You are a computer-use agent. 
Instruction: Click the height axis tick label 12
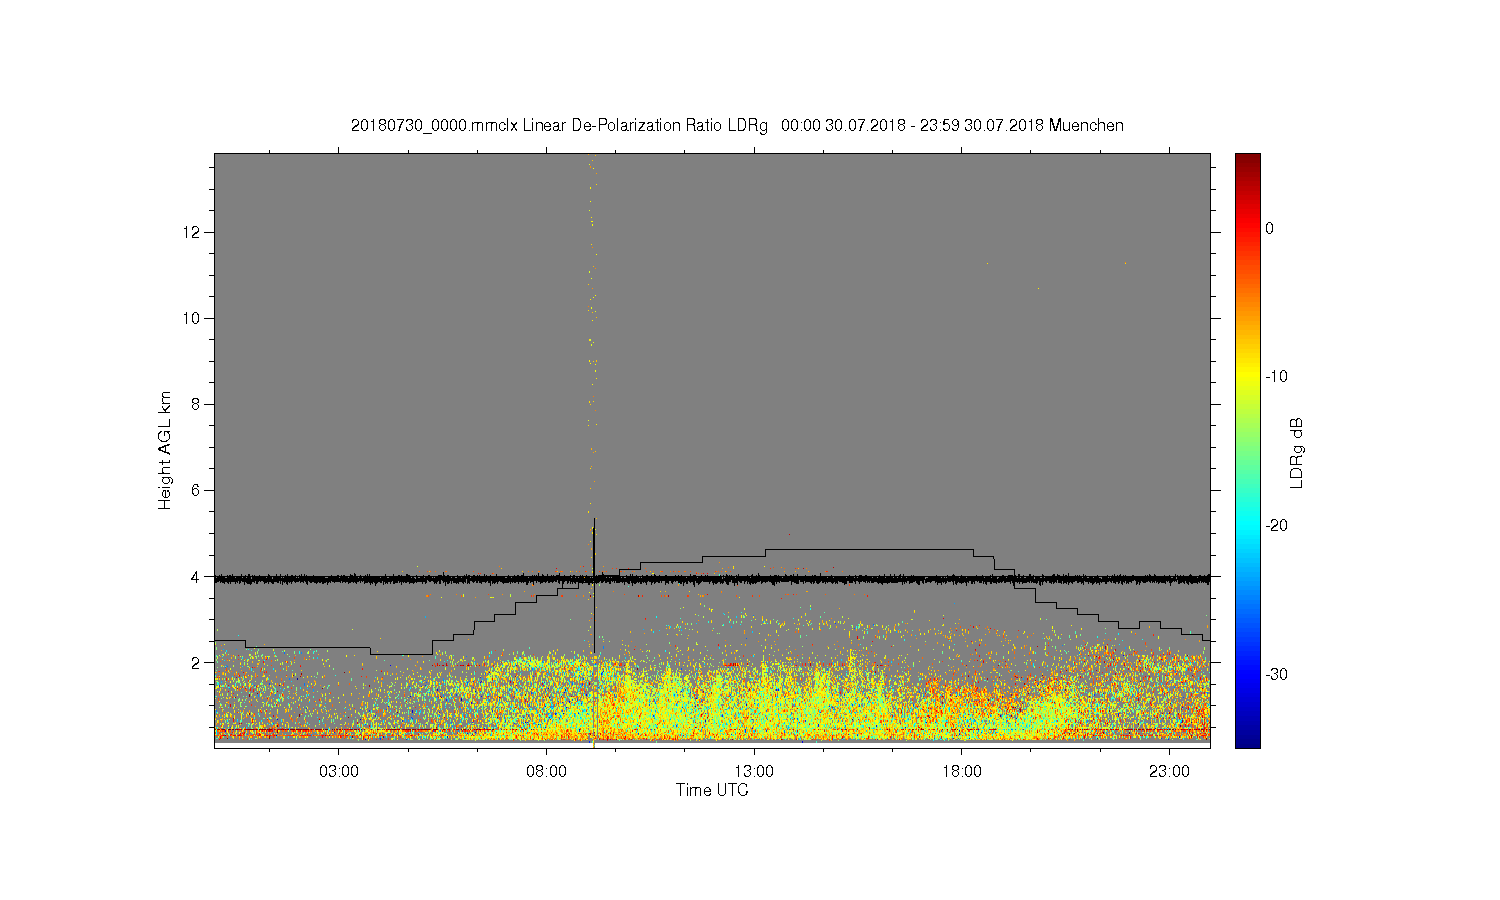tap(194, 232)
